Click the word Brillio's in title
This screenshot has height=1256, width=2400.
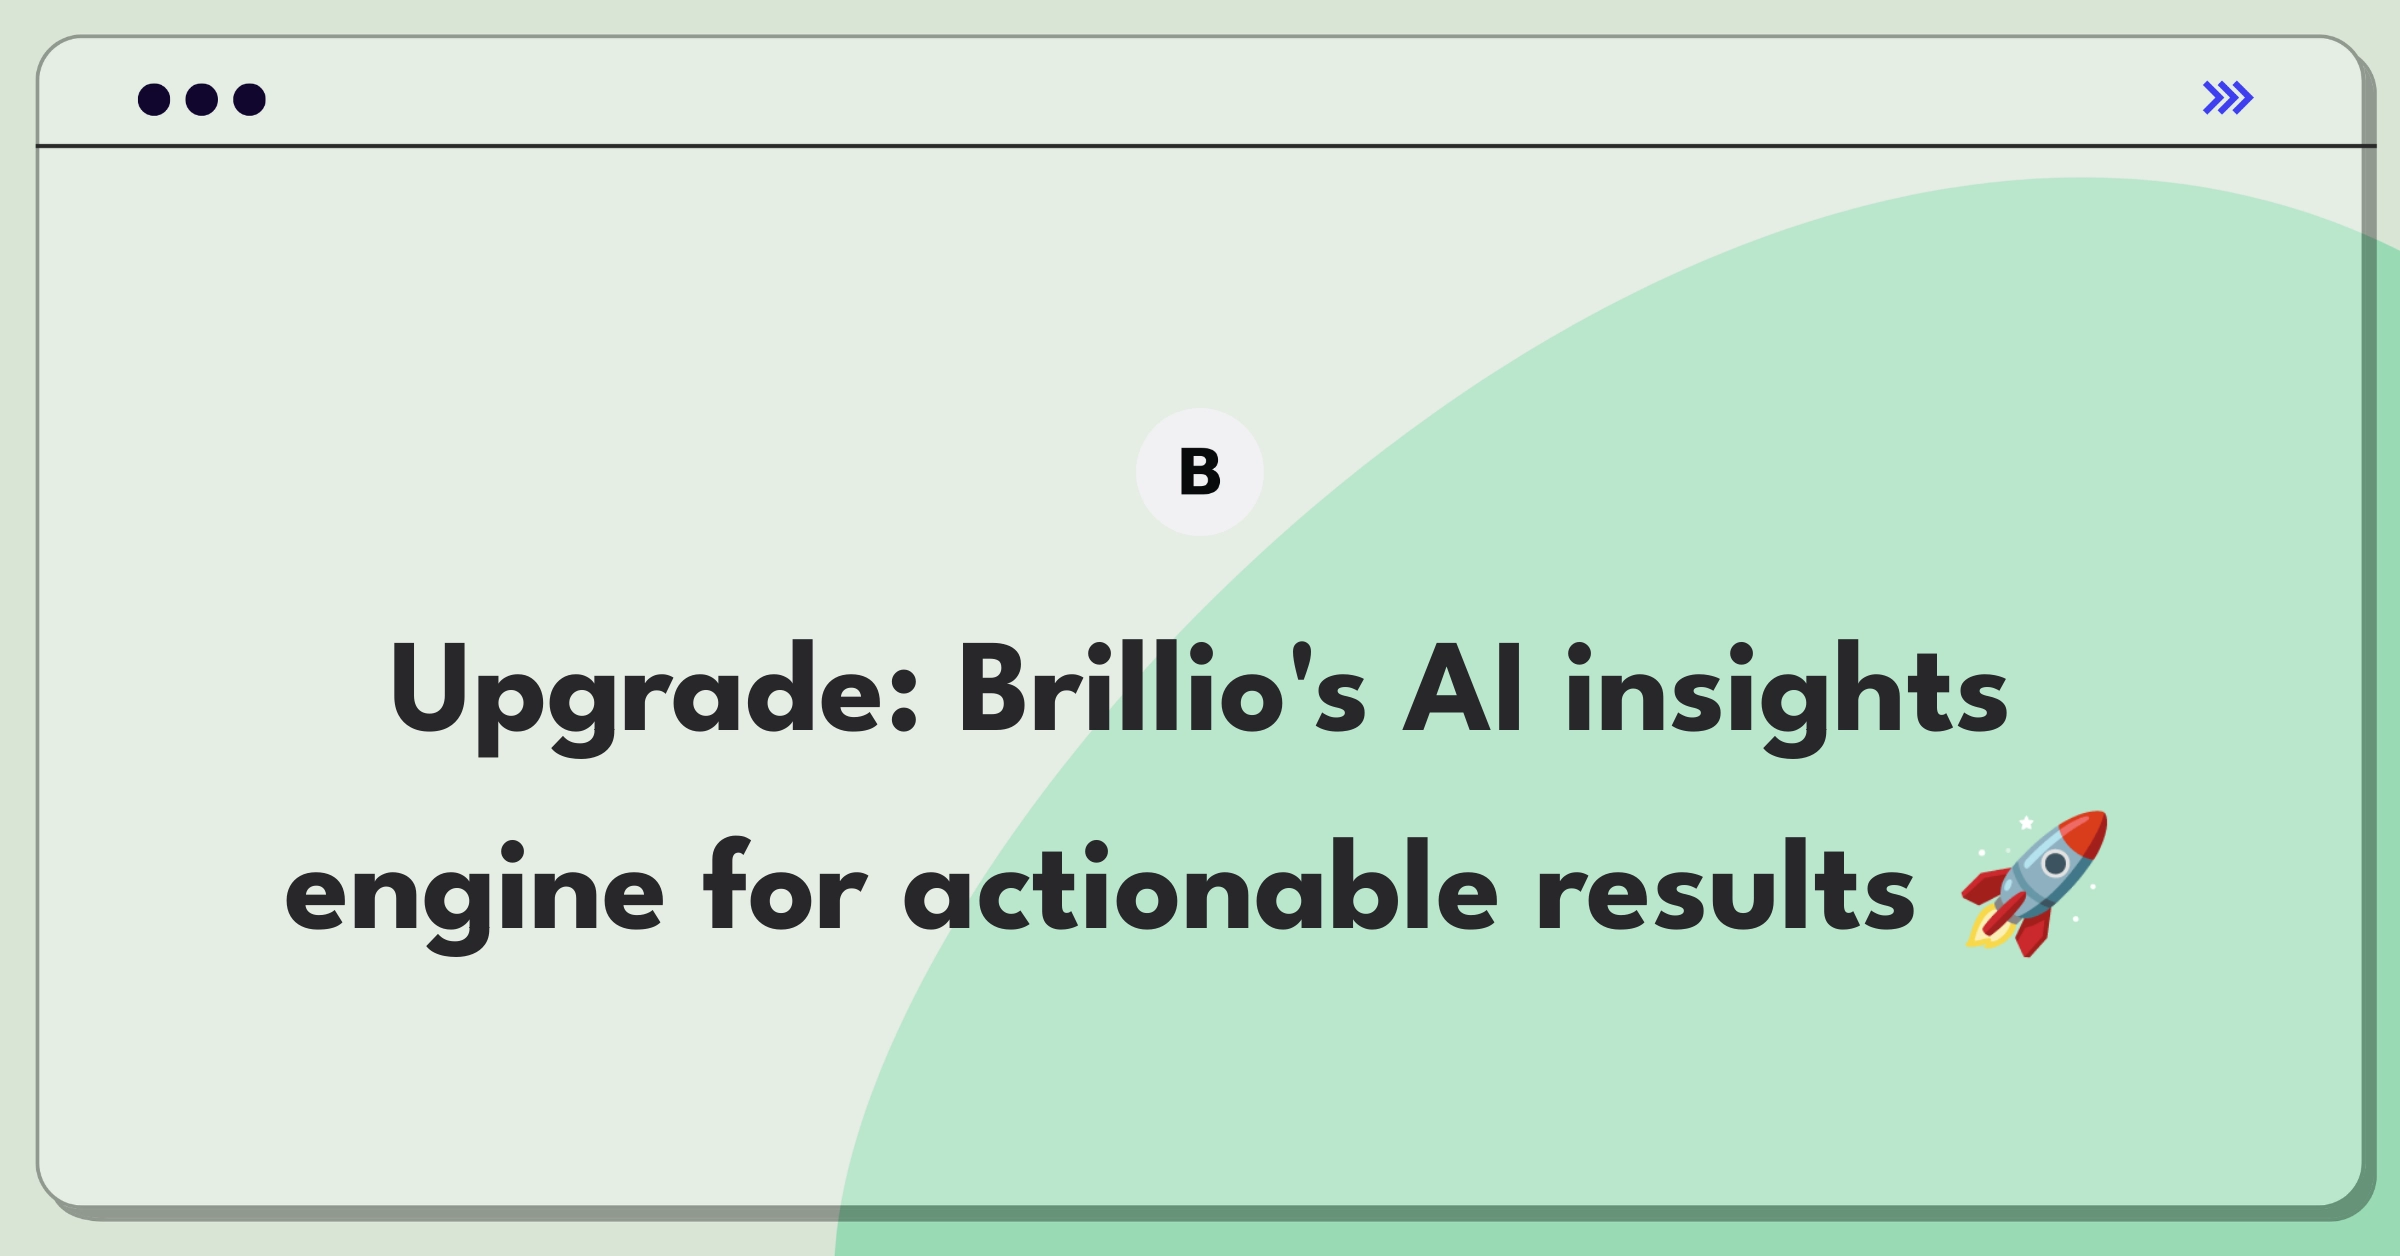(1162, 689)
